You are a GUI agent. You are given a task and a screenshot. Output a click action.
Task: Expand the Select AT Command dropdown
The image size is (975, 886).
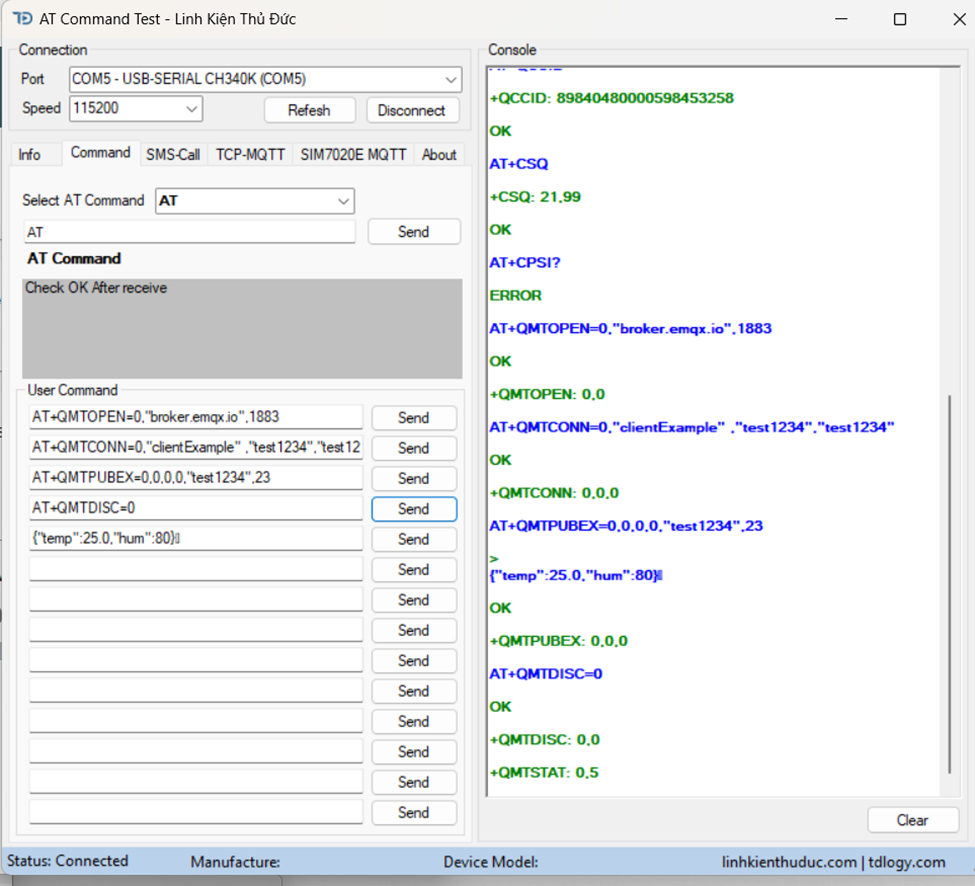point(343,201)
